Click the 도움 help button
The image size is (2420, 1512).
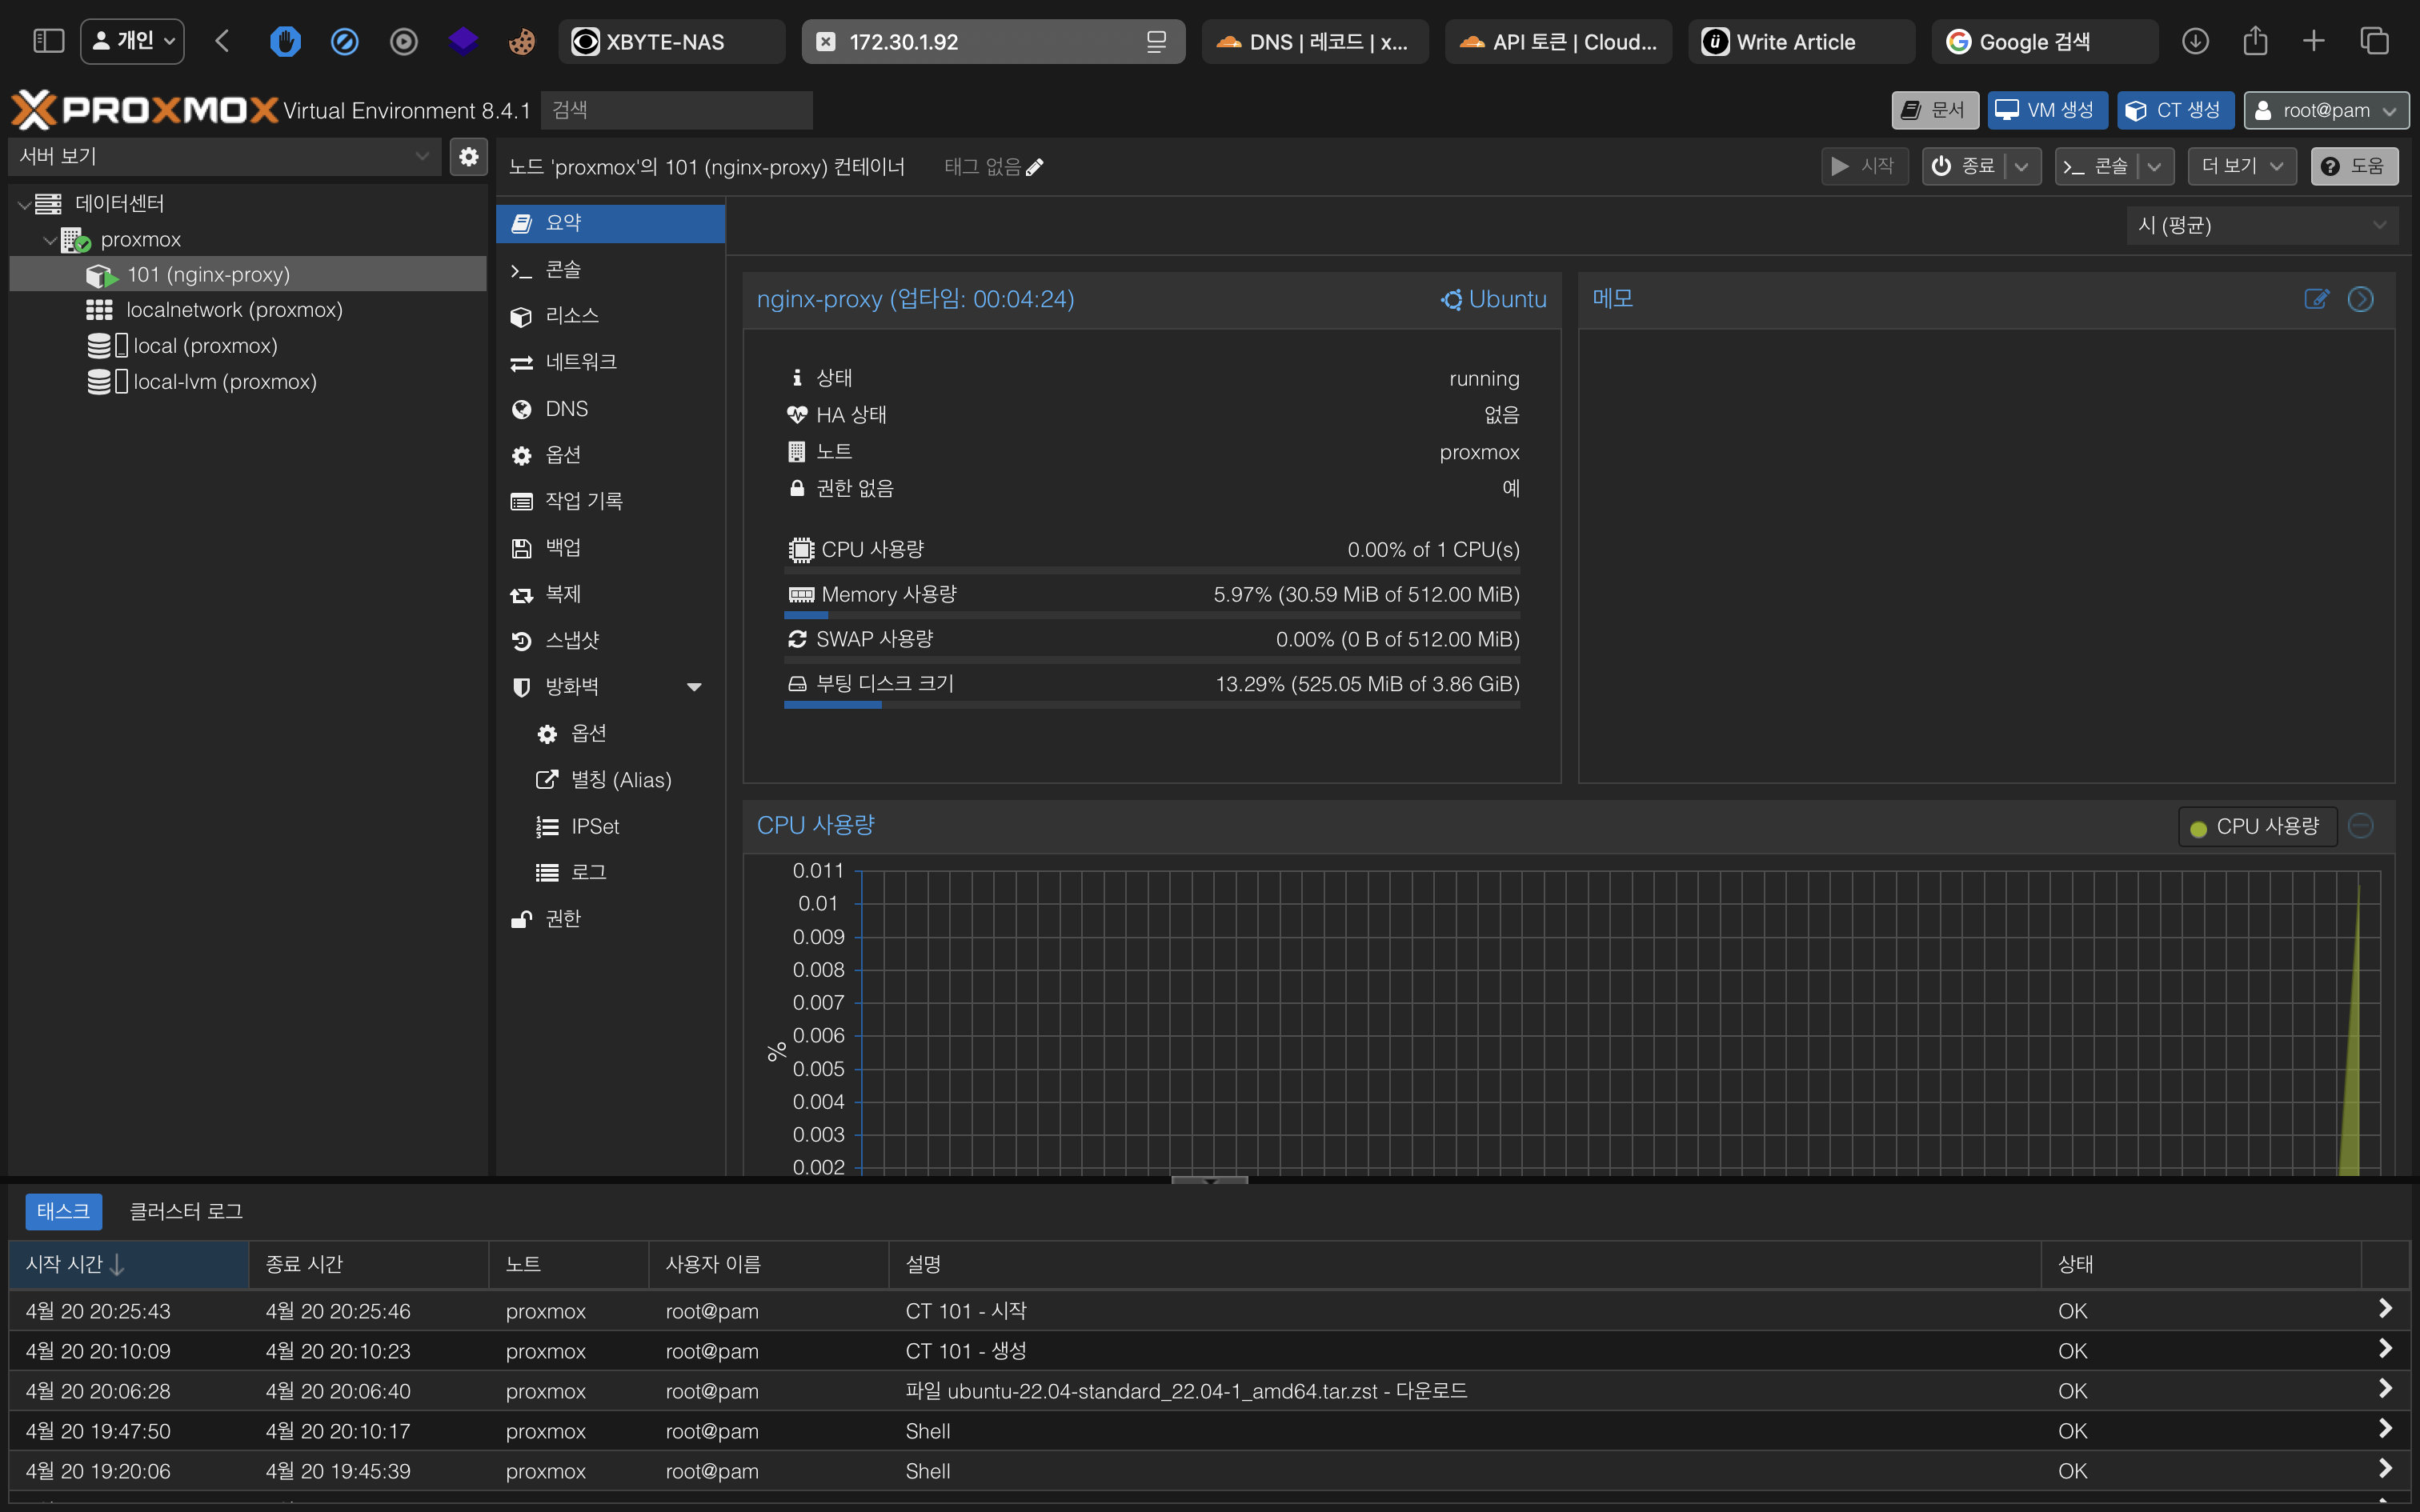[x=2354, y=166]
